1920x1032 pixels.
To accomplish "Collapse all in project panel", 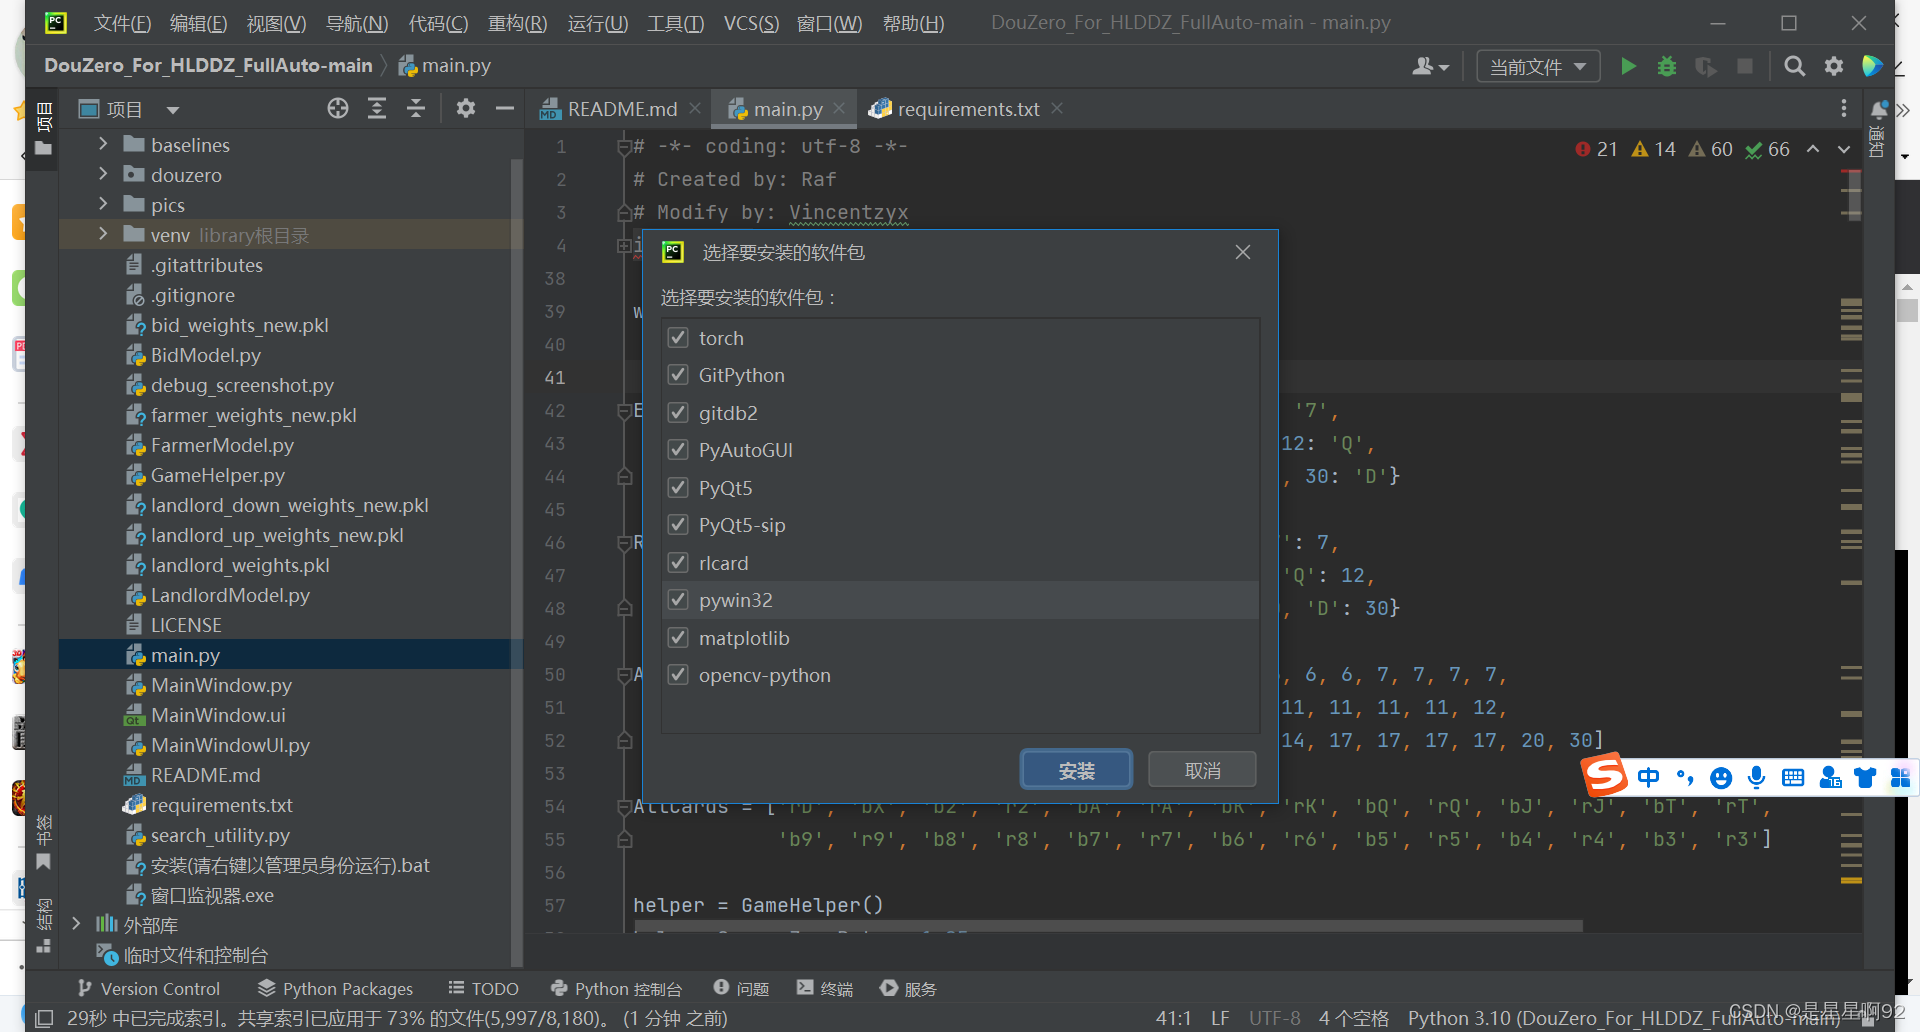I will (416, 108).
